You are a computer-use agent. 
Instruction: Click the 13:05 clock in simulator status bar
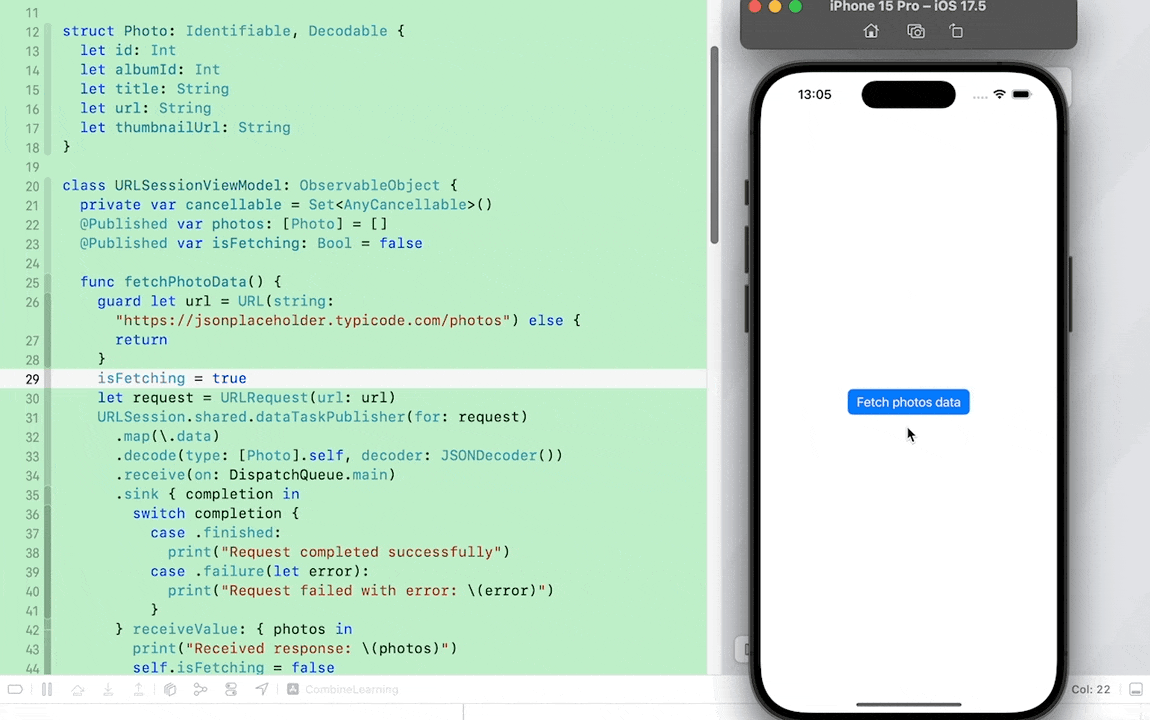814,95
